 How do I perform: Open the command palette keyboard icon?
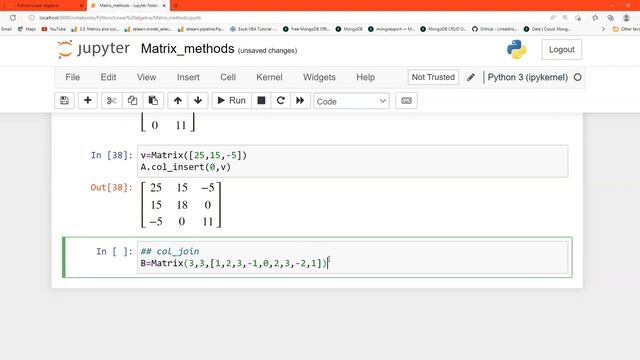tap(407, 100)
